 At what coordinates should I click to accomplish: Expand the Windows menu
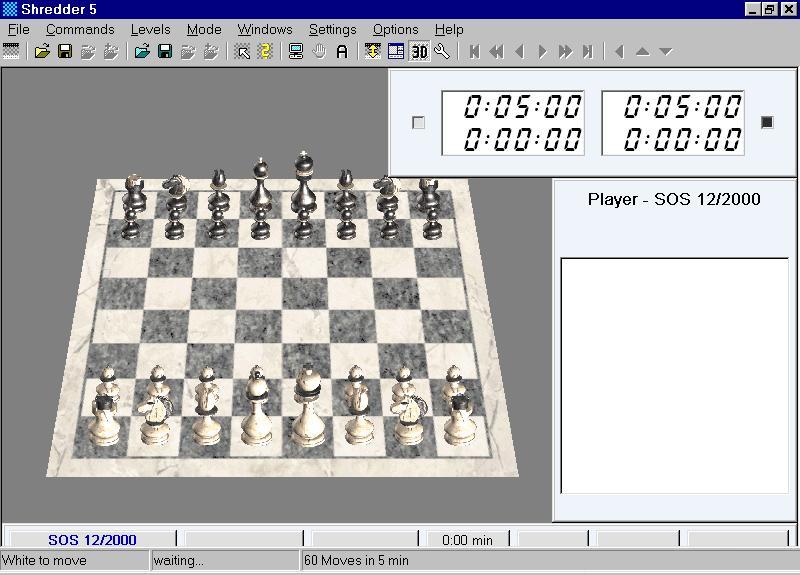265,30
